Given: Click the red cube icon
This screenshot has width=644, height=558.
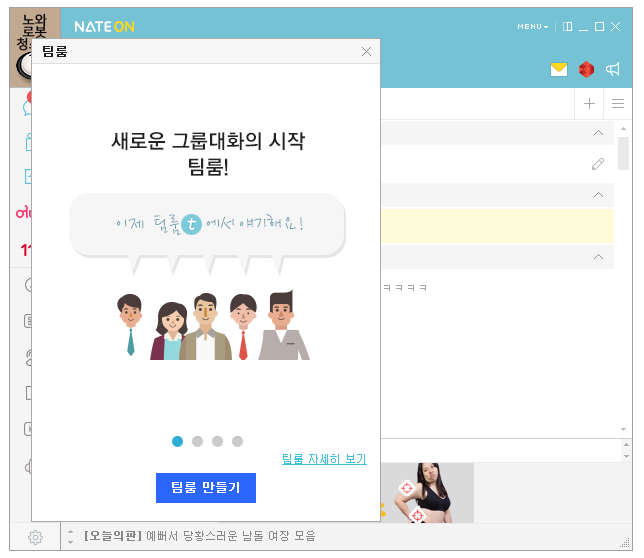Looking at the screenshot, I should (x=586, y=69).
